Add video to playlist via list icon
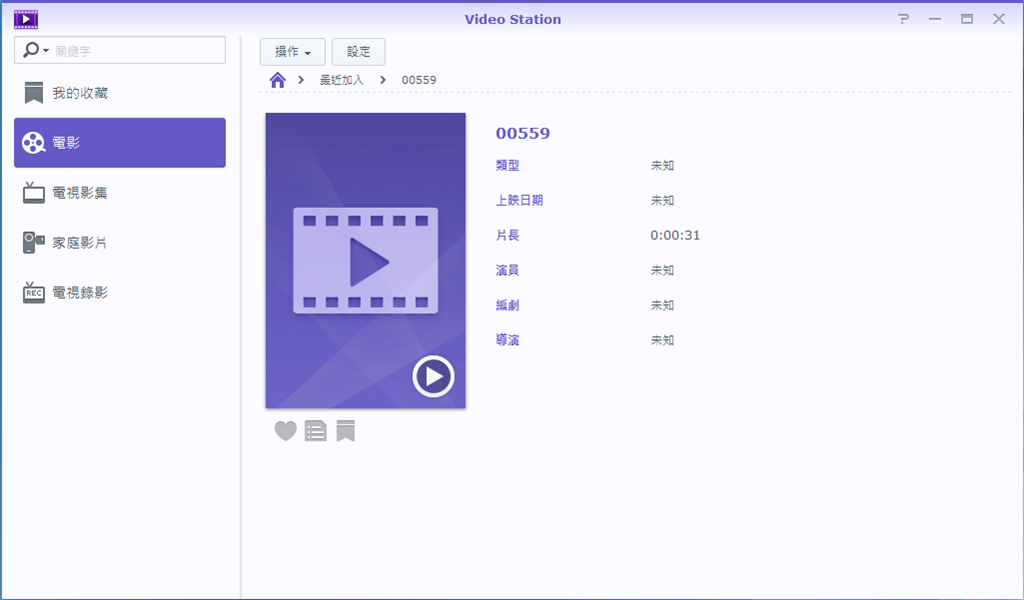Screen dimensions: 1024x600 coord(315,431)
